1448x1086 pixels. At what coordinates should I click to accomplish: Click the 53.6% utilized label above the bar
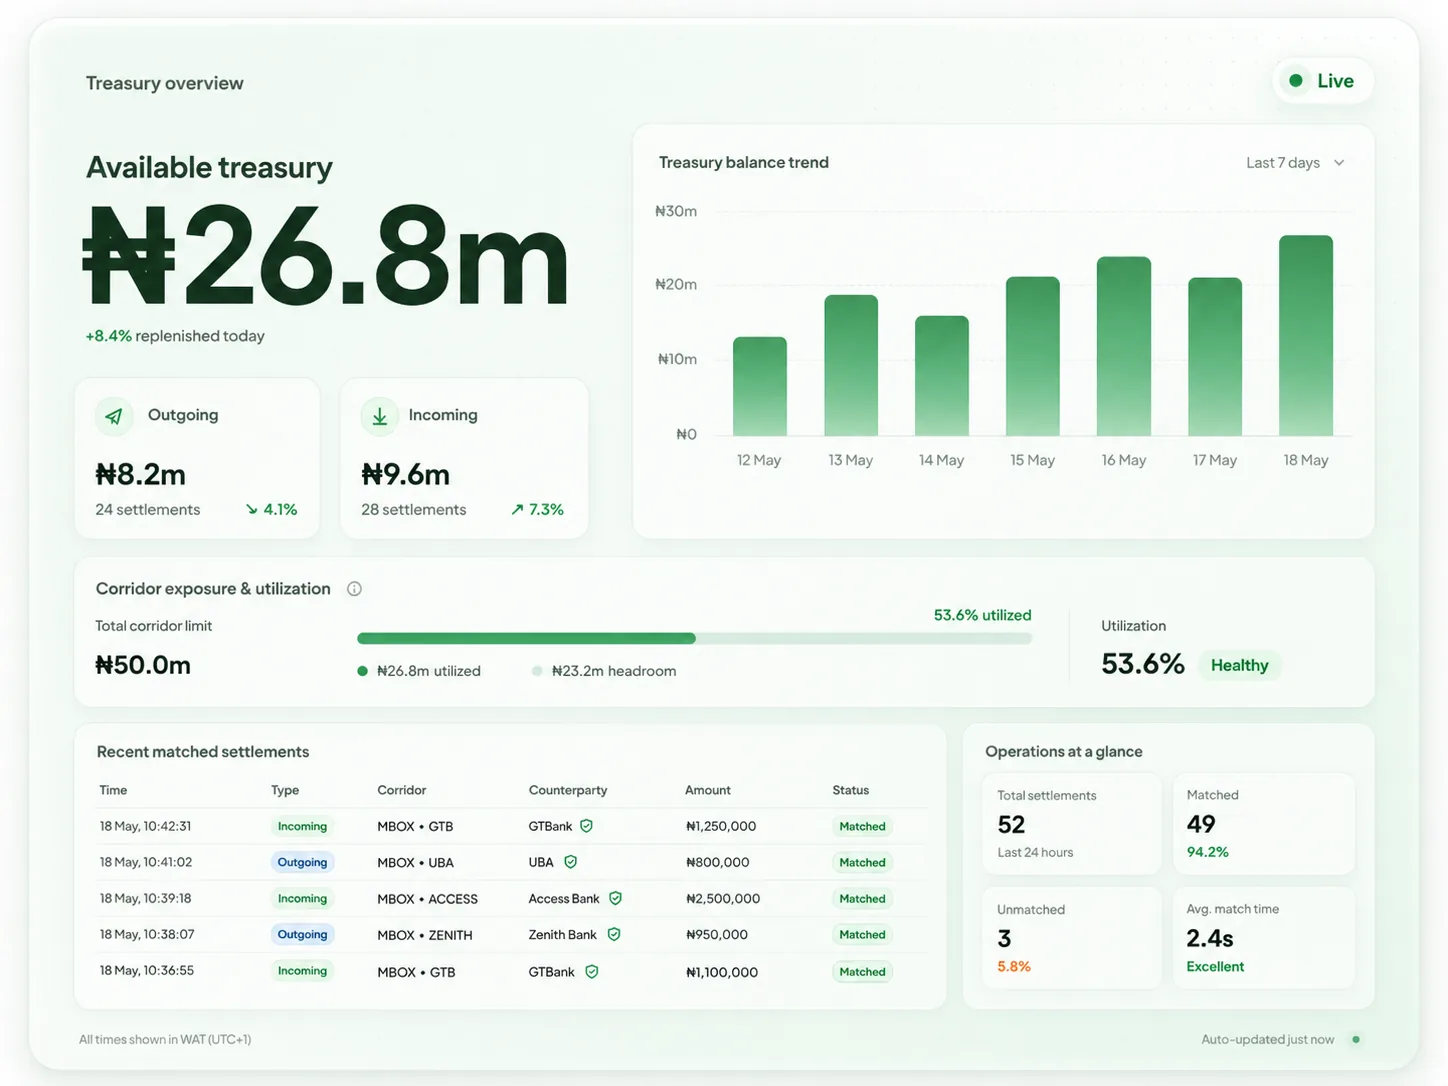click(983, 615)
